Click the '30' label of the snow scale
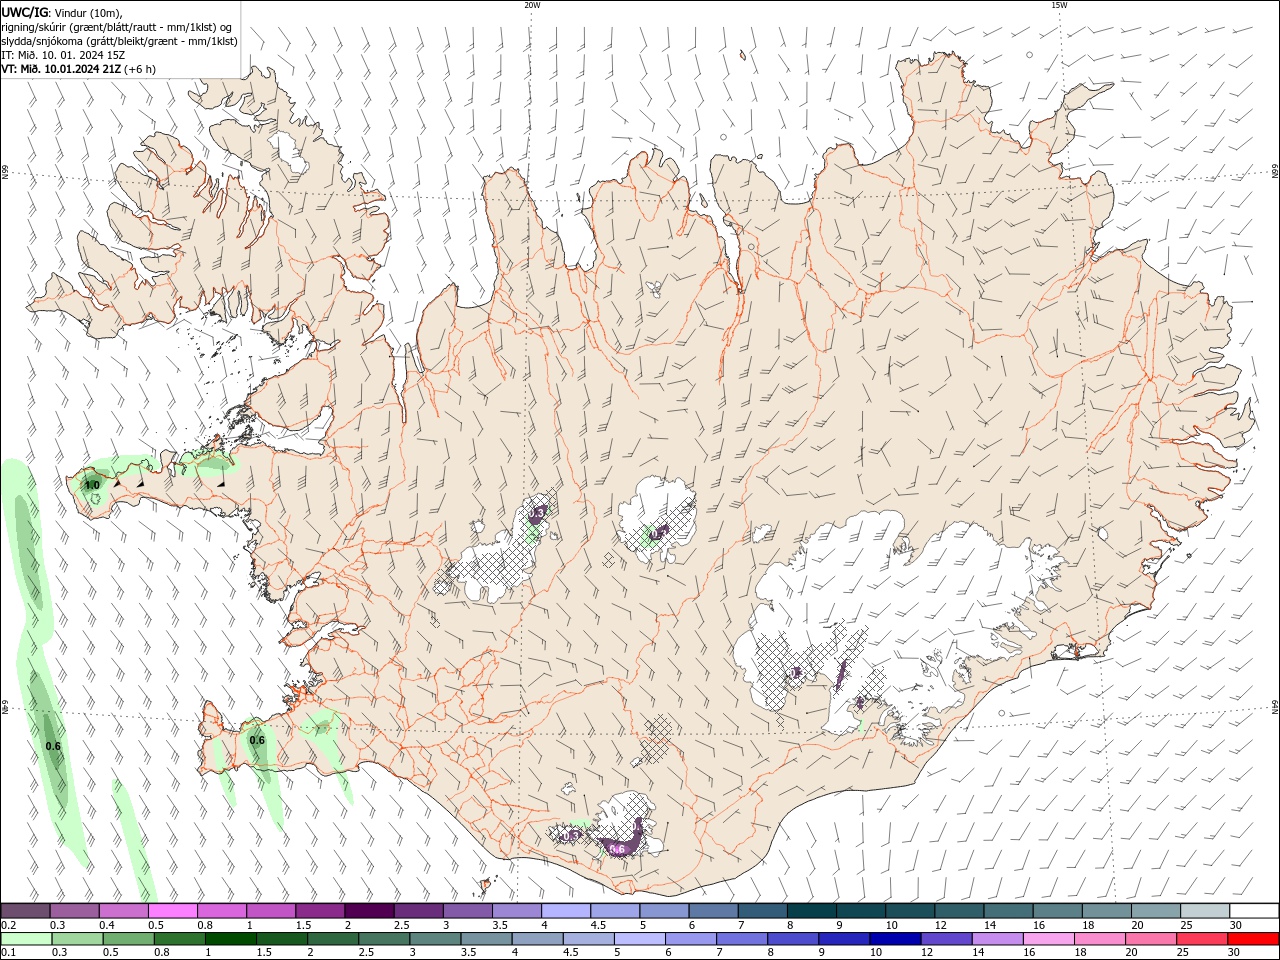This screenshot has width=1280, height=960. click(1235, 925)
